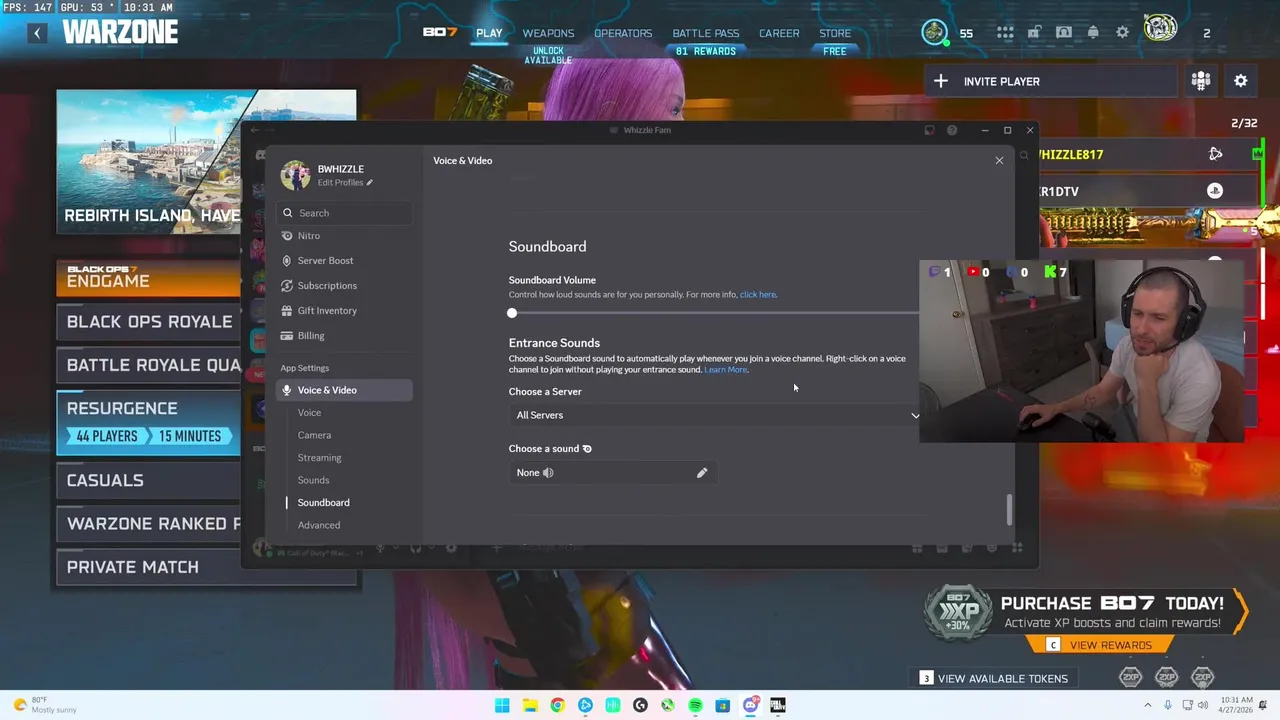Preview the None sound speaker icon

(x=548, y=472)
